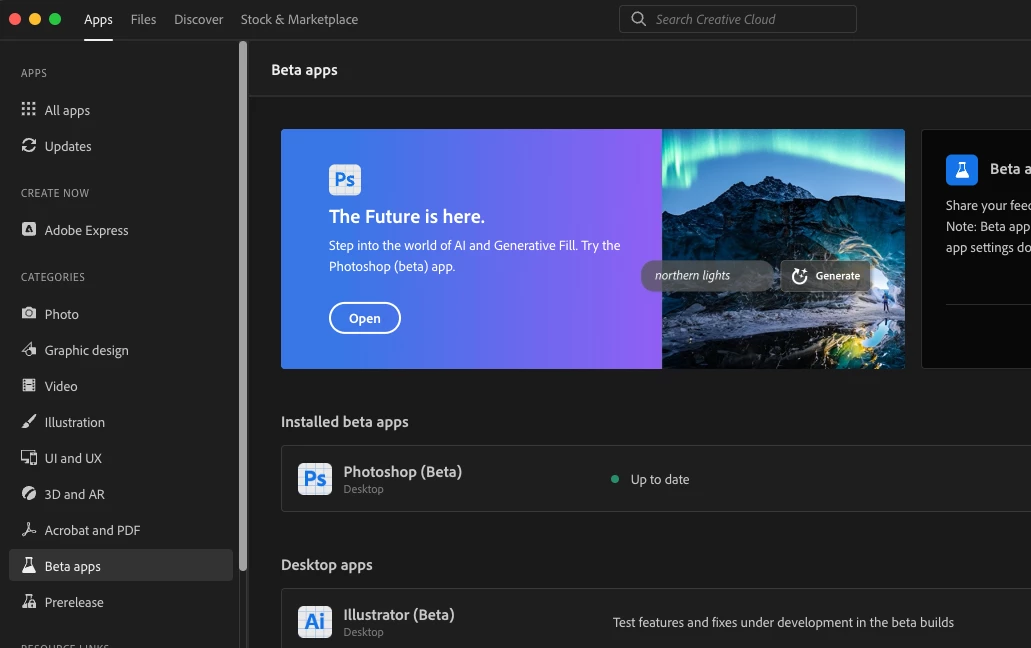
Task: Click the Photoshop (Beta) title text
Action: click(402, 472)
